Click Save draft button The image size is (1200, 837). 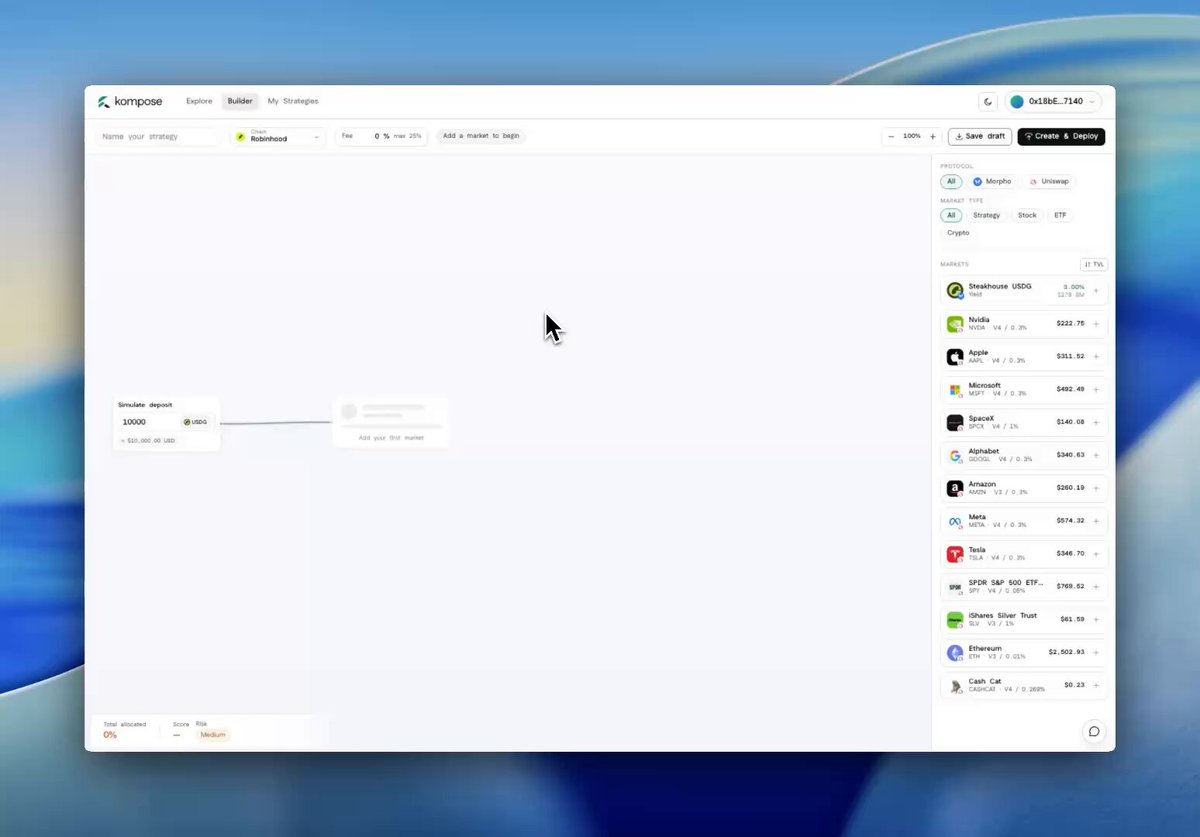[x=980, y=136]
